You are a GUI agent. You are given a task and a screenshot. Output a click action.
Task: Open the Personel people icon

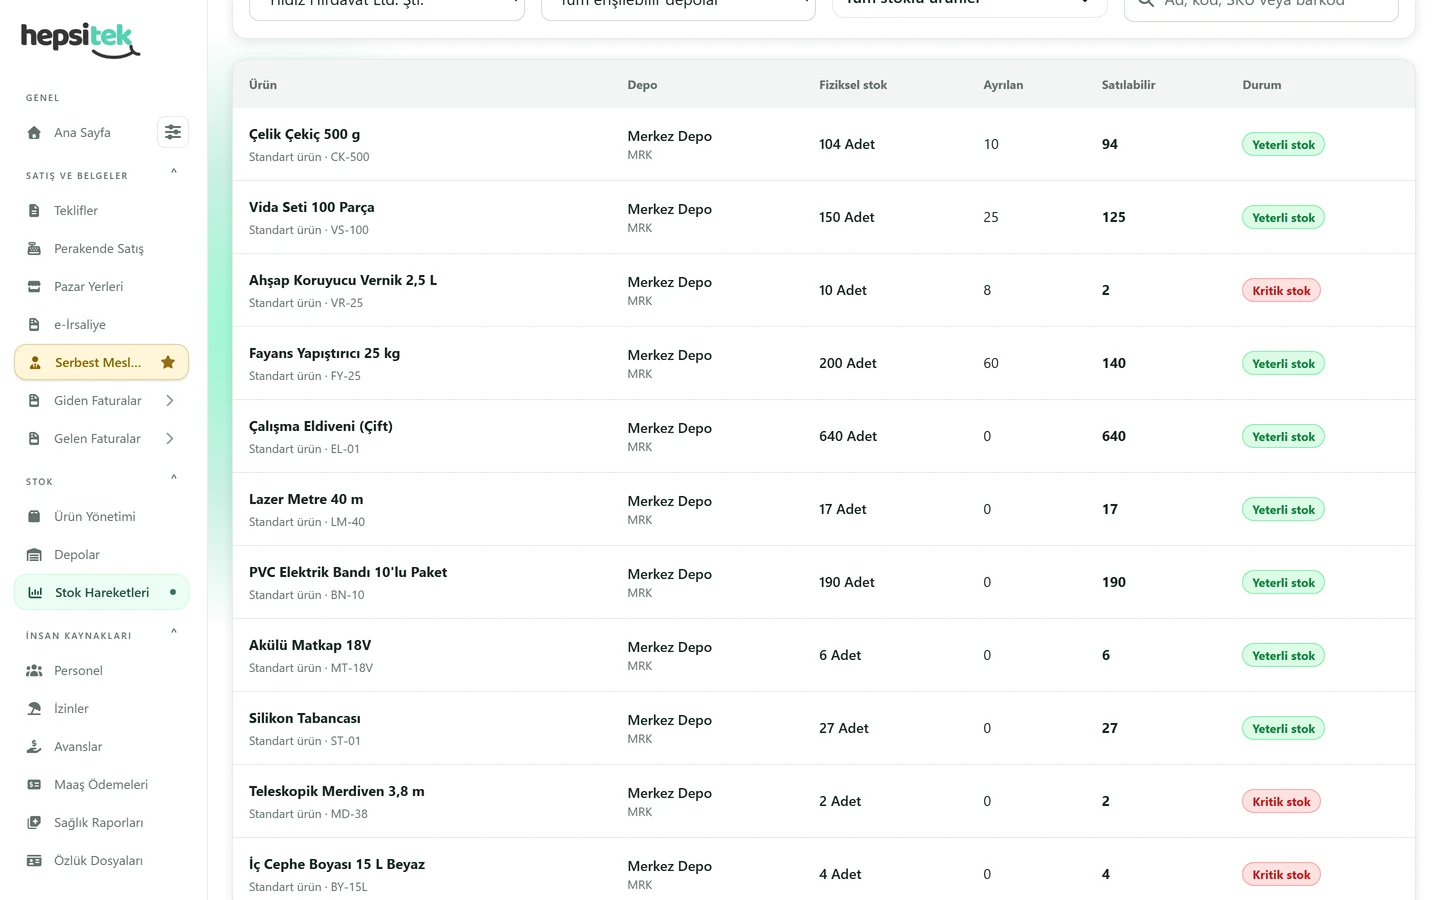[34, 670]
